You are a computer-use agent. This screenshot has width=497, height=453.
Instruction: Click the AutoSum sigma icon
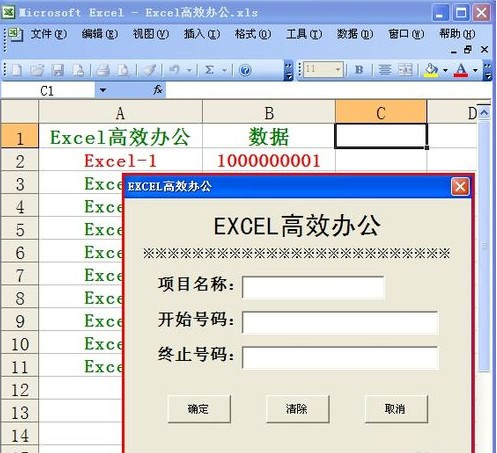[x=210, y=70]
